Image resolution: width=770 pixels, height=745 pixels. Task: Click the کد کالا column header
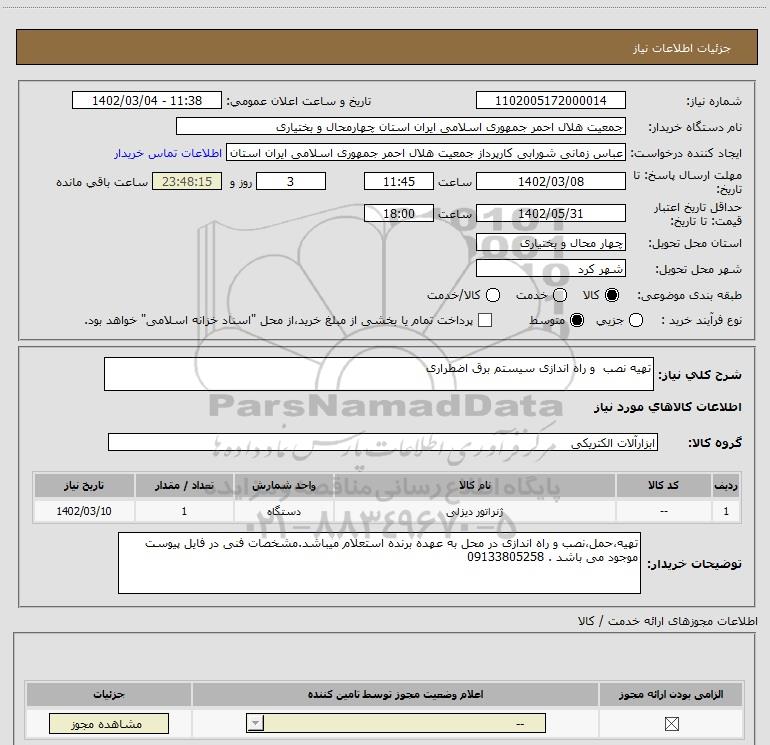pos(663,485)
